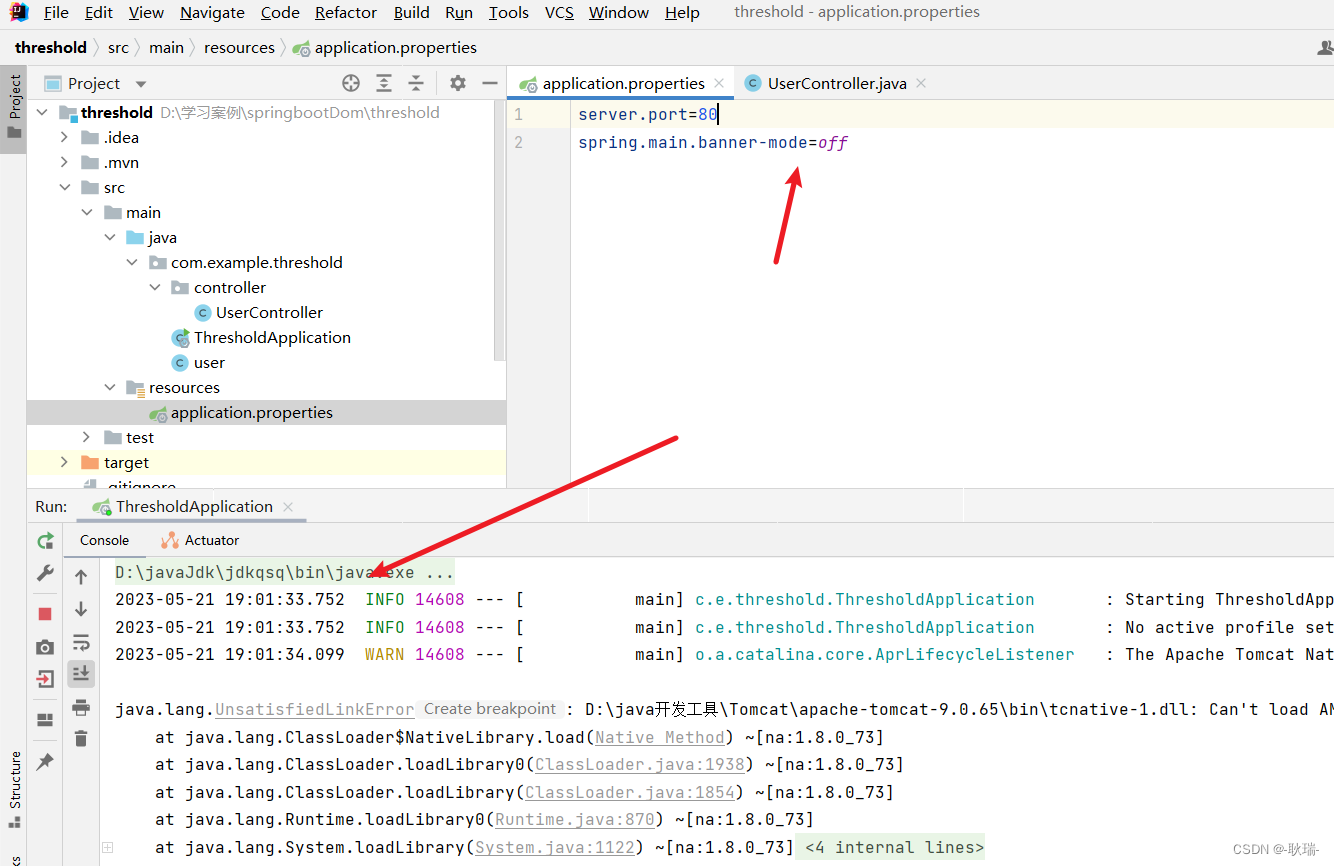This screenshot has height=866, width=1334.
Task: Pin the Run tab with the pin icon
Action: pos(45,762)
